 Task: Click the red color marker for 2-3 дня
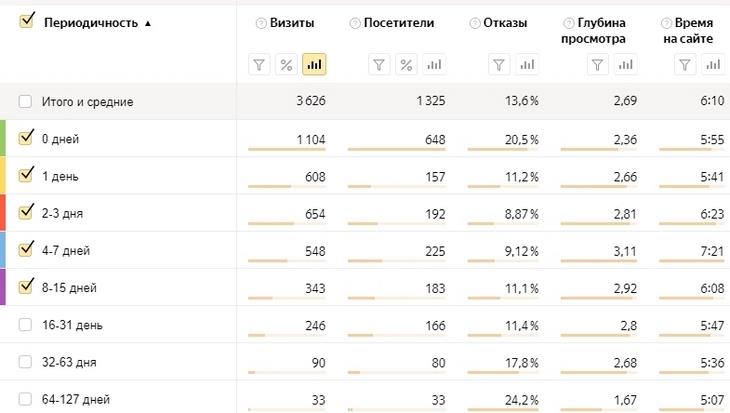tap(3, 213)
